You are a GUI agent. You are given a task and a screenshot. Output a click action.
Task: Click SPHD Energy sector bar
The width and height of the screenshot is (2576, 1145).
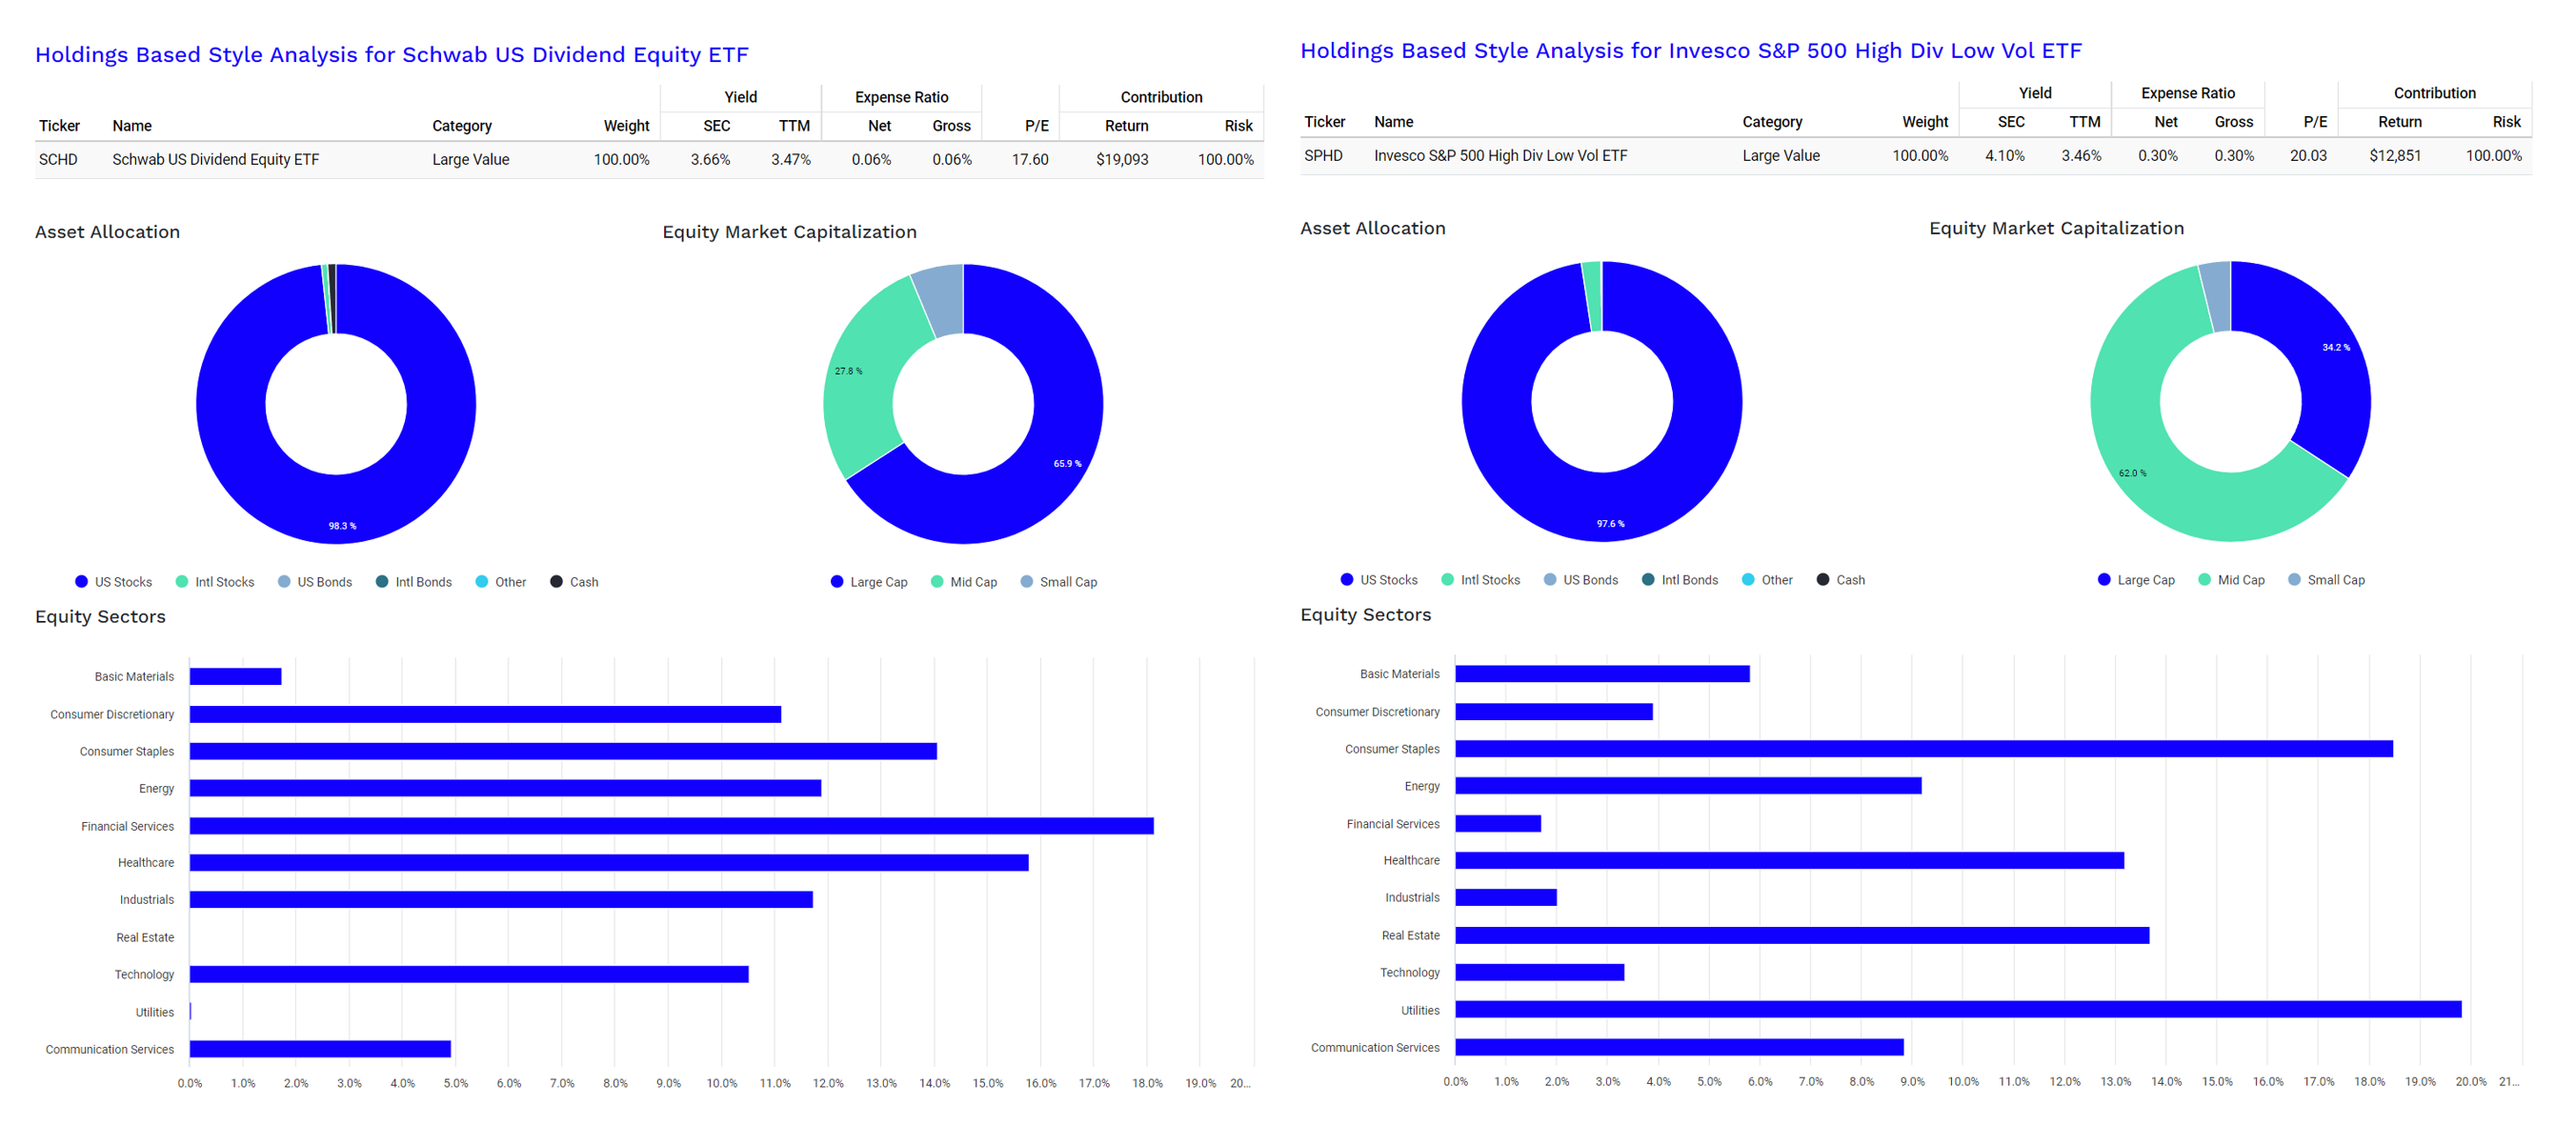pyautogui.click(x=1688, y=787)
